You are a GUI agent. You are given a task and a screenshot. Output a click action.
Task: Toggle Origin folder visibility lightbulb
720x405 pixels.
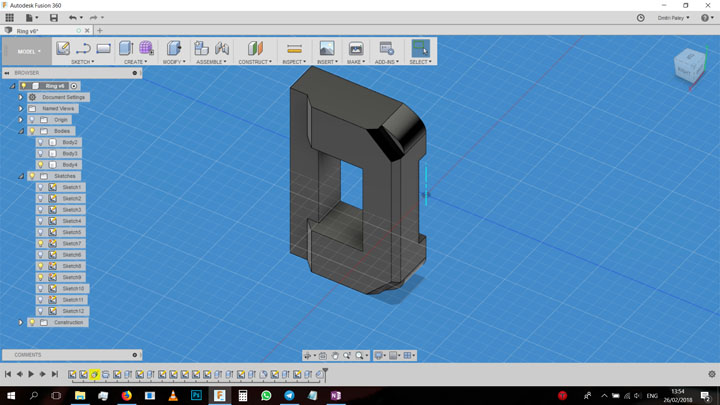32,120
